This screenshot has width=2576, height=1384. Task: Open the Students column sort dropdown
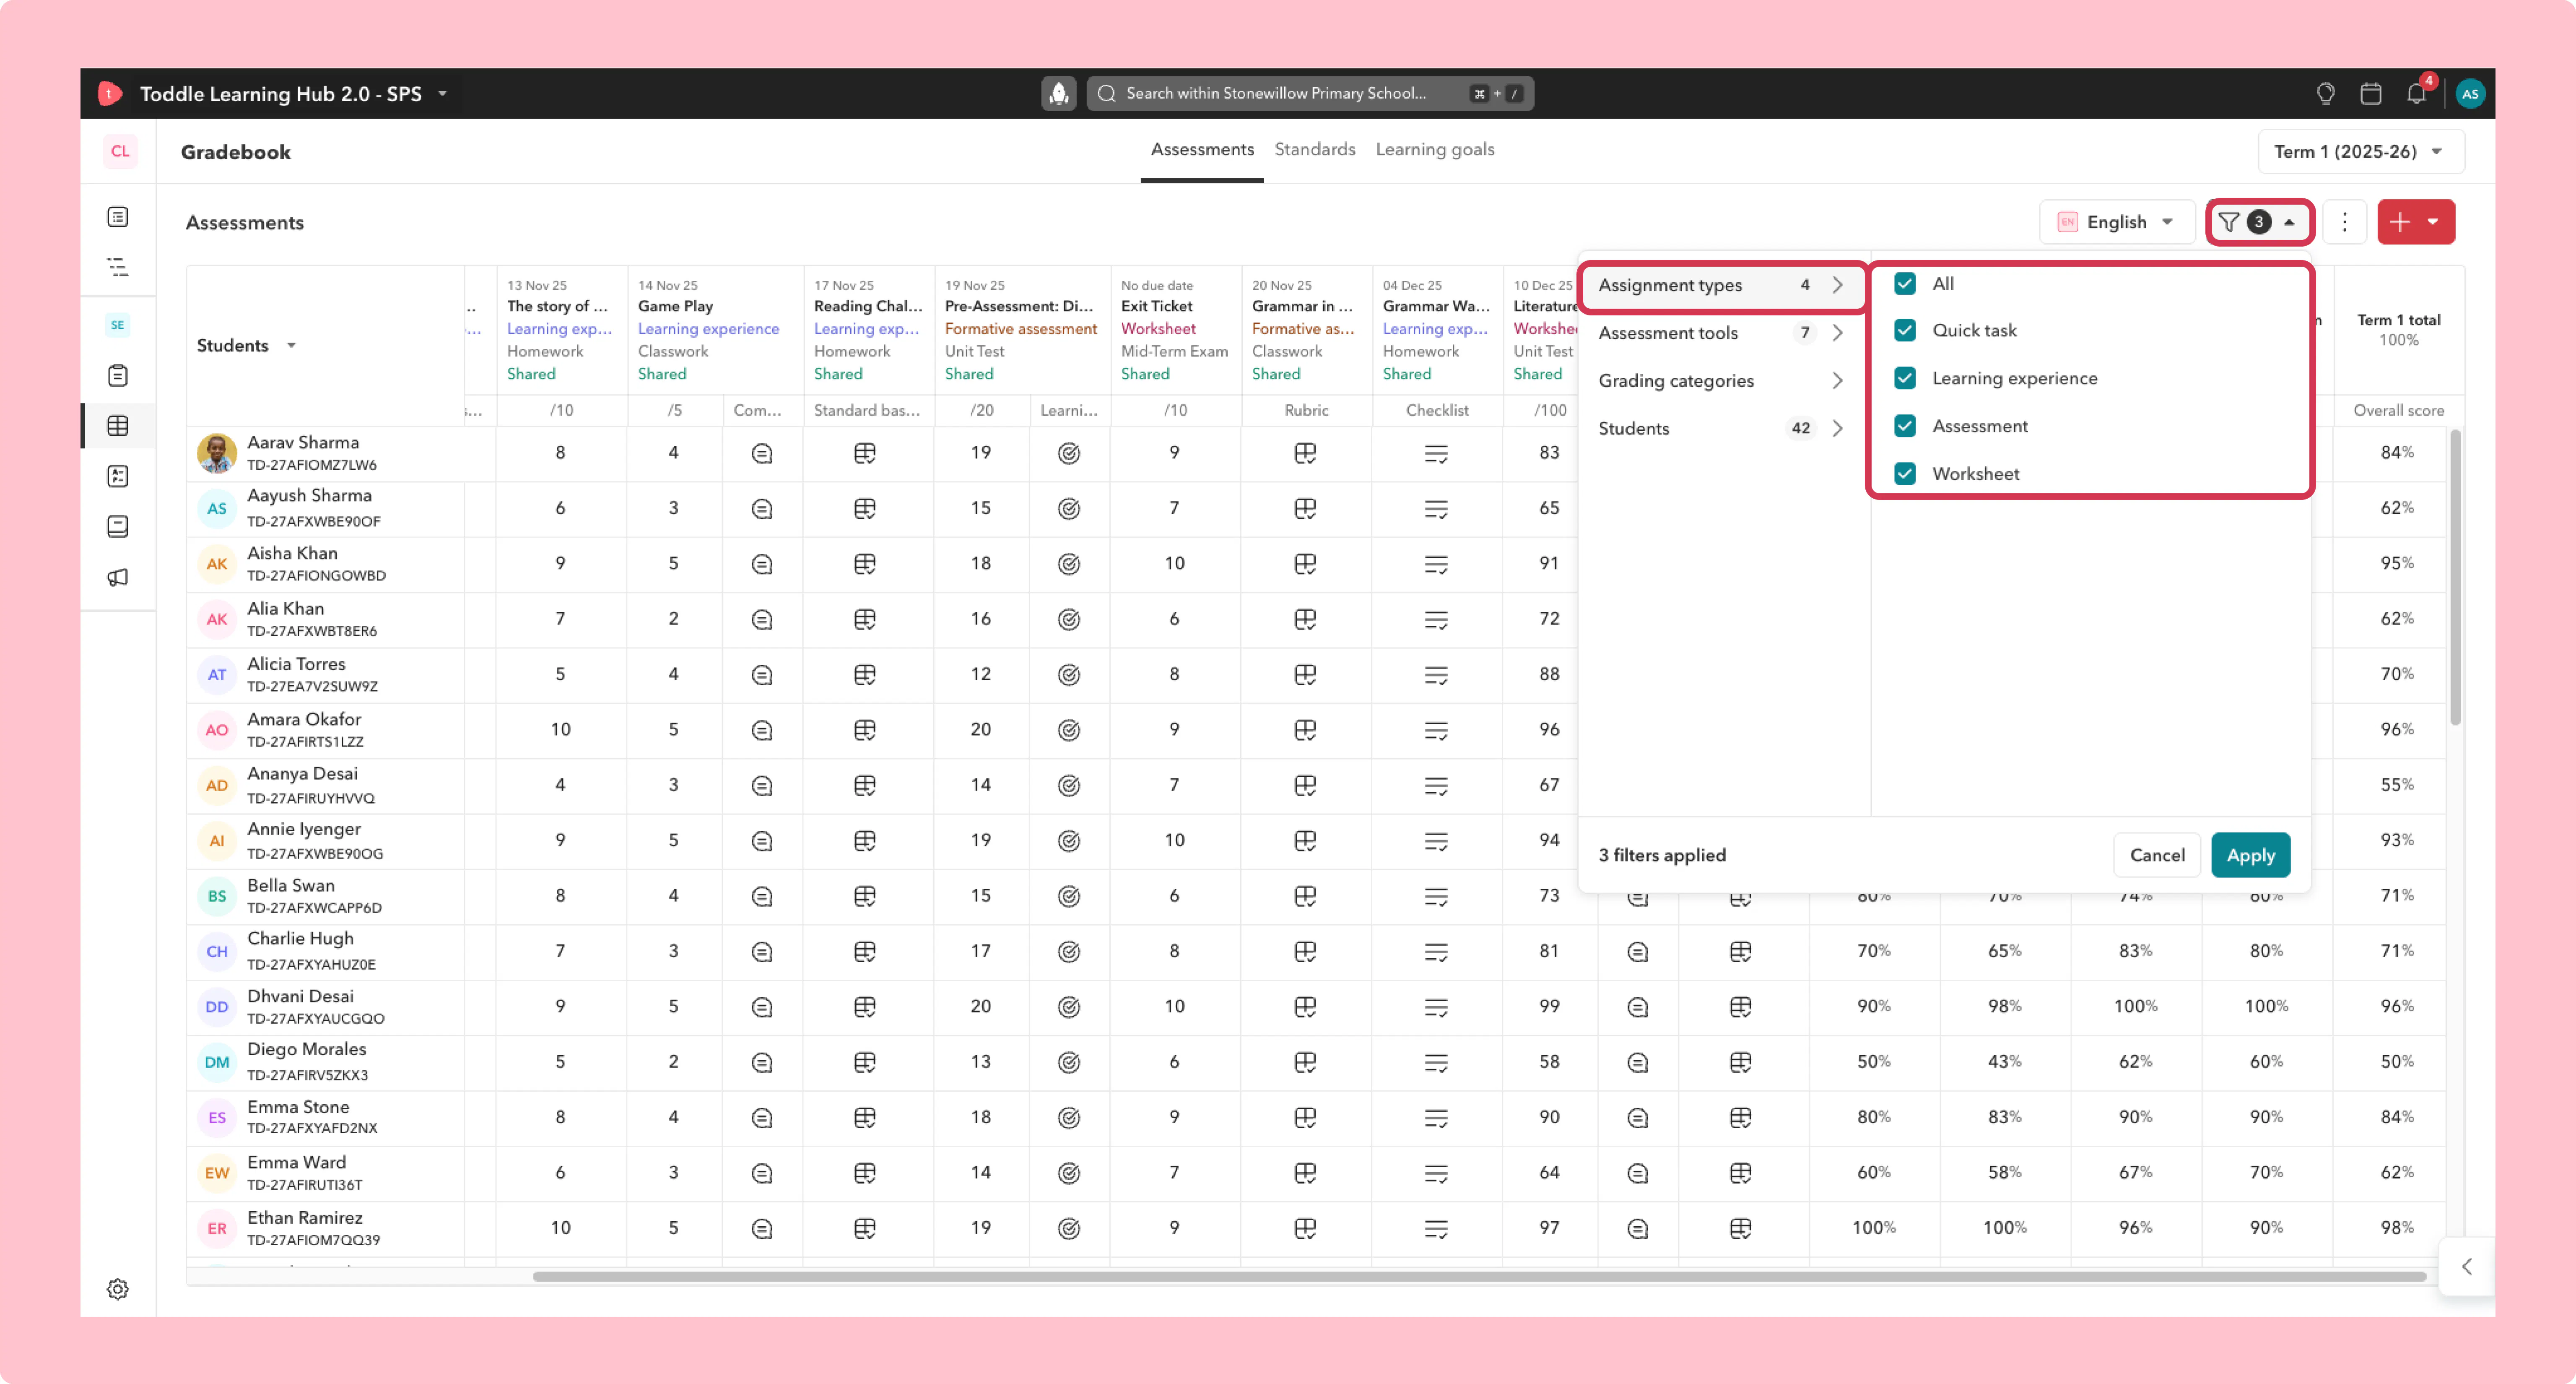click(291, 345)
